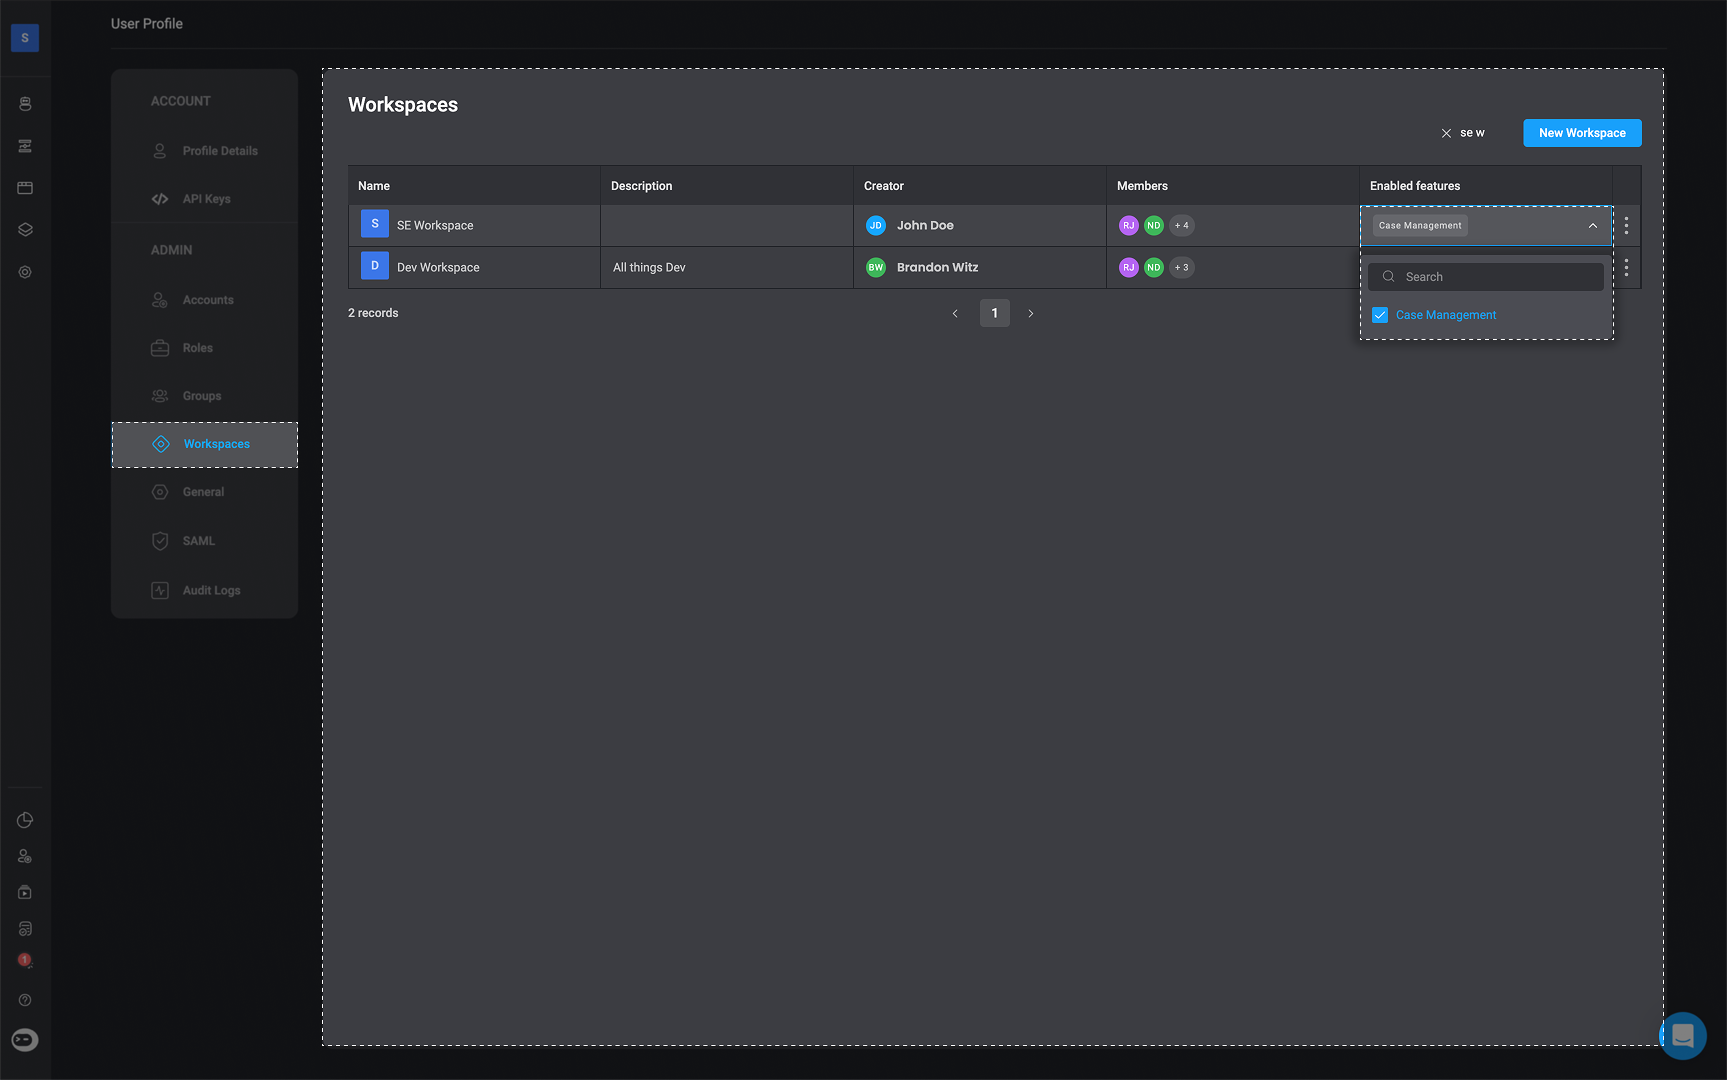Click the blue S workspace avatar in the left rail

[x=25, y=38]
